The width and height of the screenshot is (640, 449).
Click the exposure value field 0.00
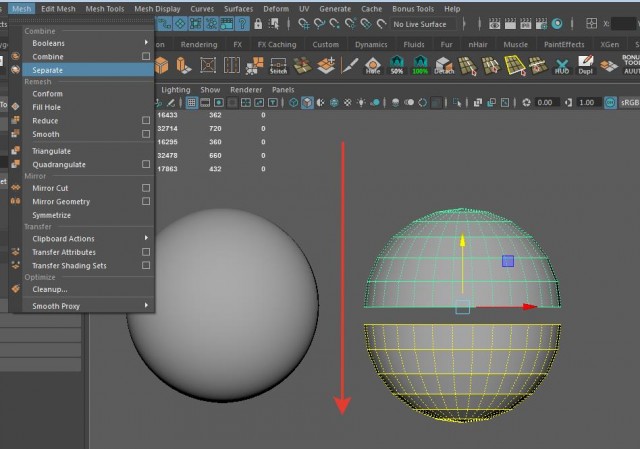pyautogui.click(x=547, y=102)
